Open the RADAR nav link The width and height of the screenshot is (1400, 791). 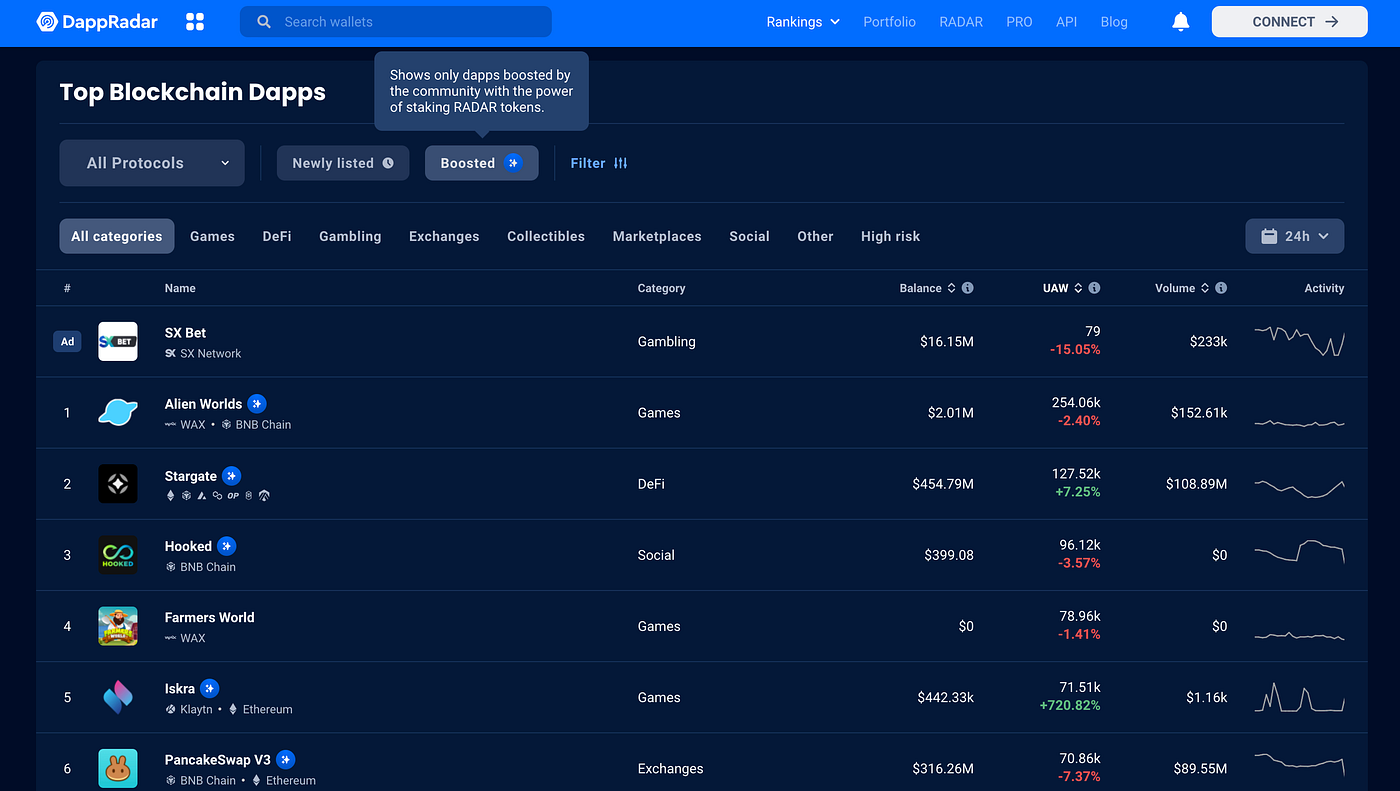tap(961, 22)
